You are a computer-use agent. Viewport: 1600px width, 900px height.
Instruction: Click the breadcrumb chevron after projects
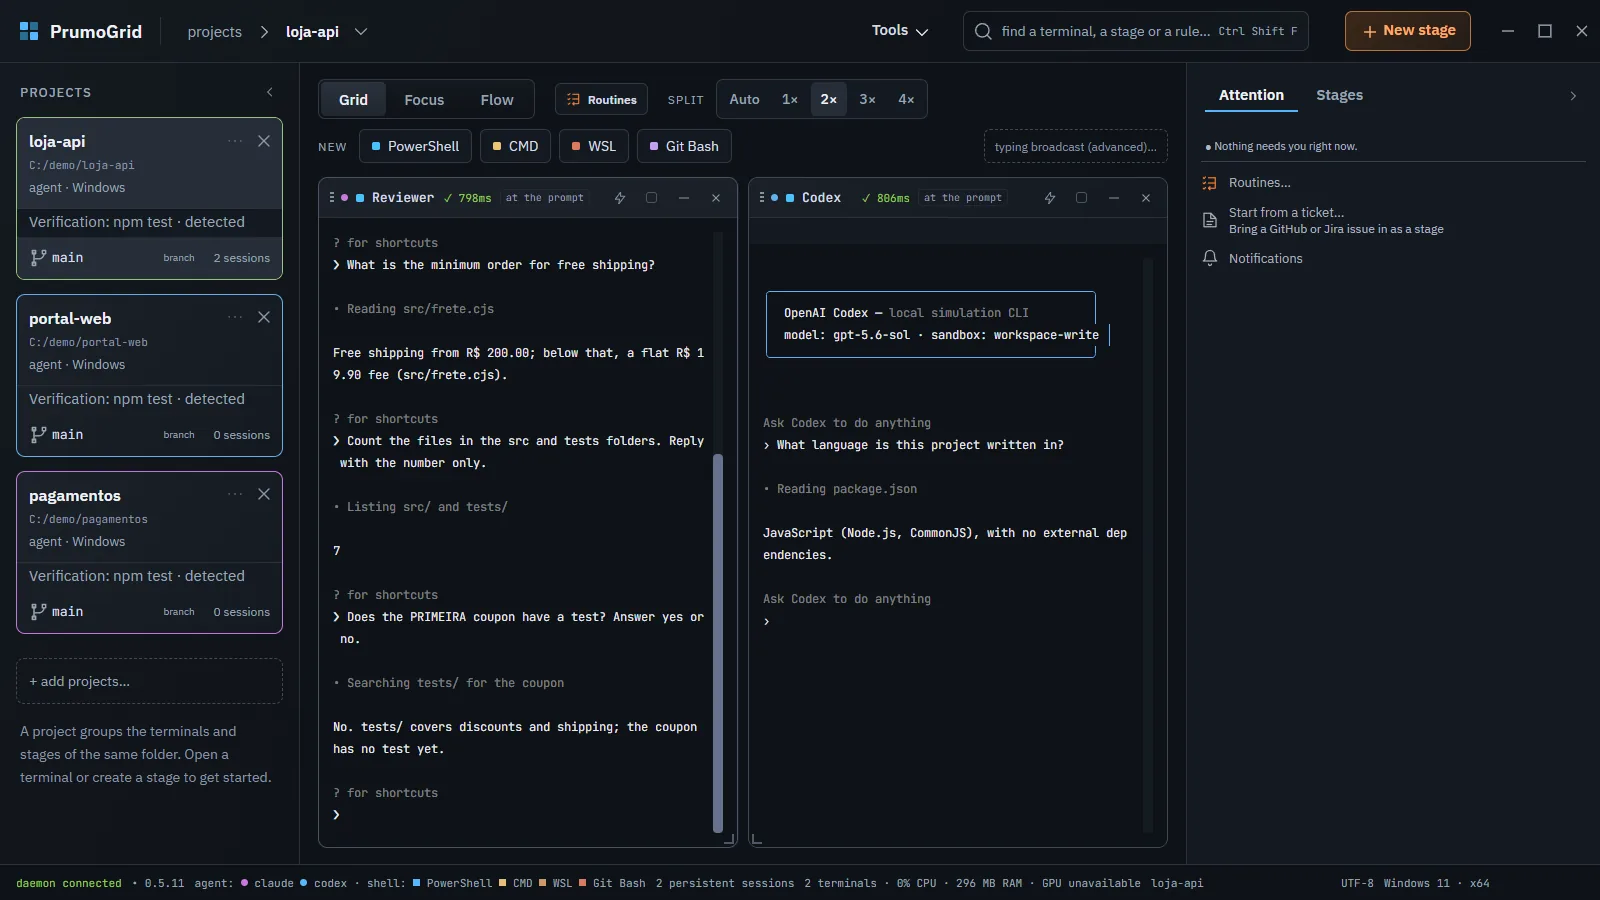click(x=264, y=32)
